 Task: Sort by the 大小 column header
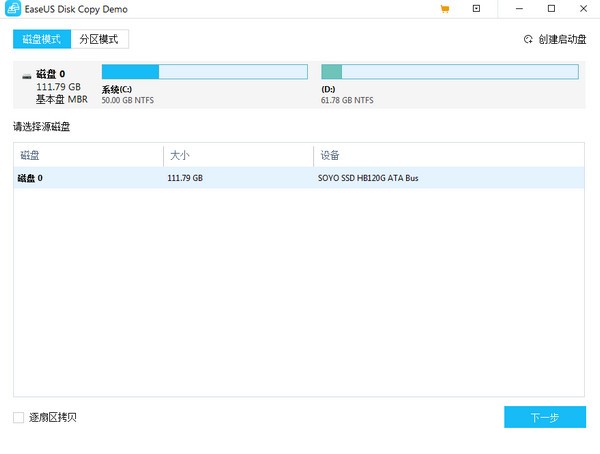click(238, 155)
